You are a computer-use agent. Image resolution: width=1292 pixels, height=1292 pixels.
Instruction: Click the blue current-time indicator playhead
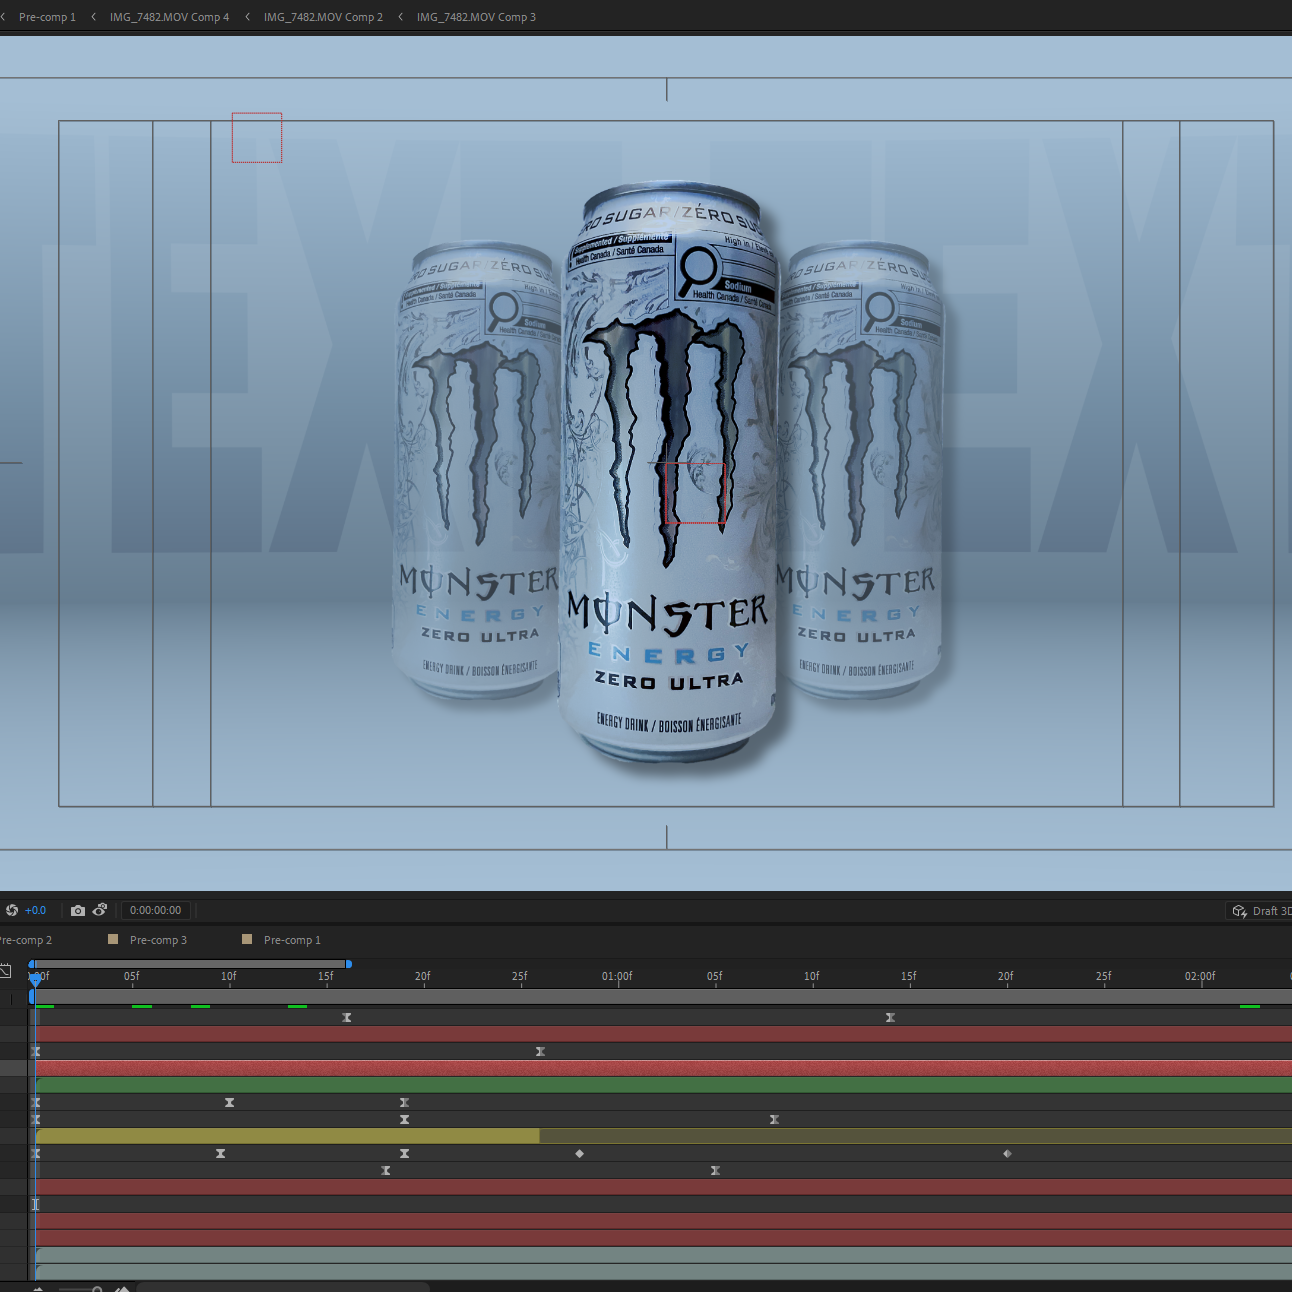tap(35, 979)
